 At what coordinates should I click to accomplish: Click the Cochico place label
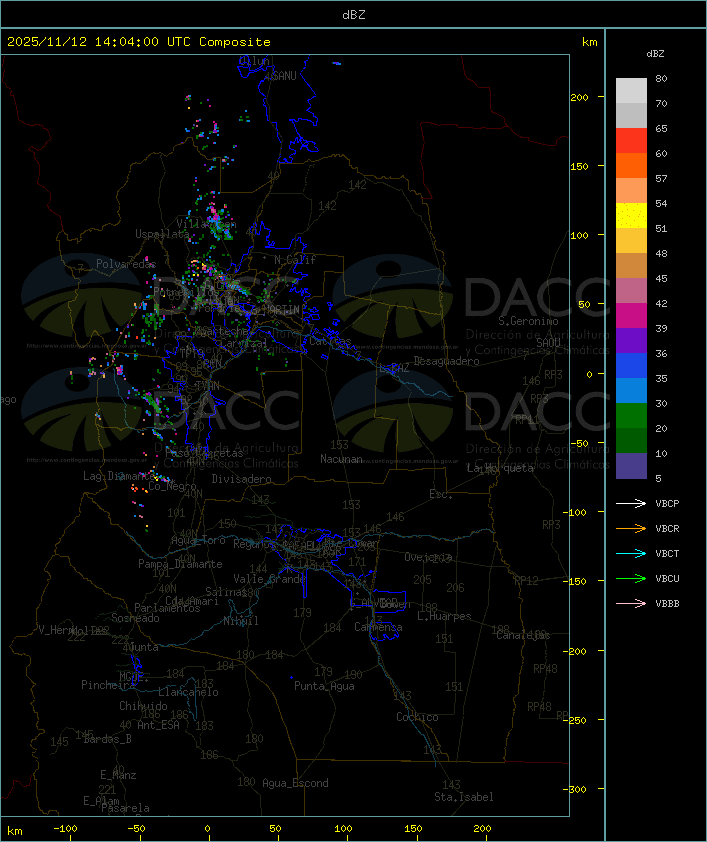point(417,717)
